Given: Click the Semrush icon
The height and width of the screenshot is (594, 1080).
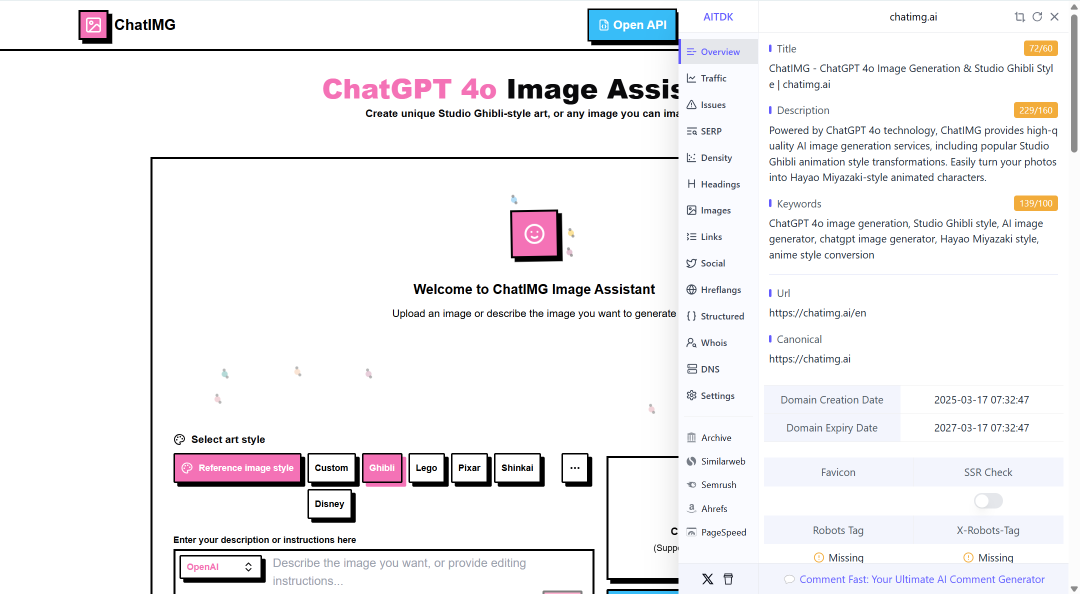Looking at the screenshot, I should [x=692, y=484].
